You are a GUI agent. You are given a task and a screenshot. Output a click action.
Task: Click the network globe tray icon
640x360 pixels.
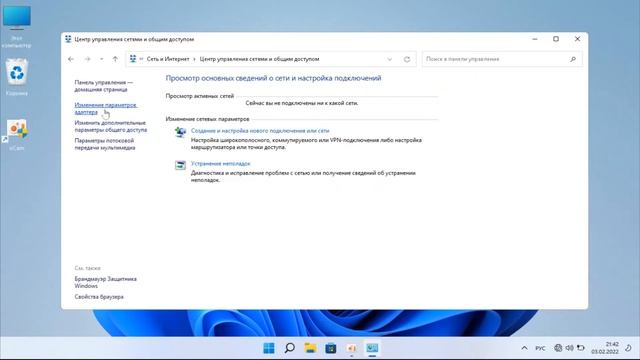pos(558,348)
